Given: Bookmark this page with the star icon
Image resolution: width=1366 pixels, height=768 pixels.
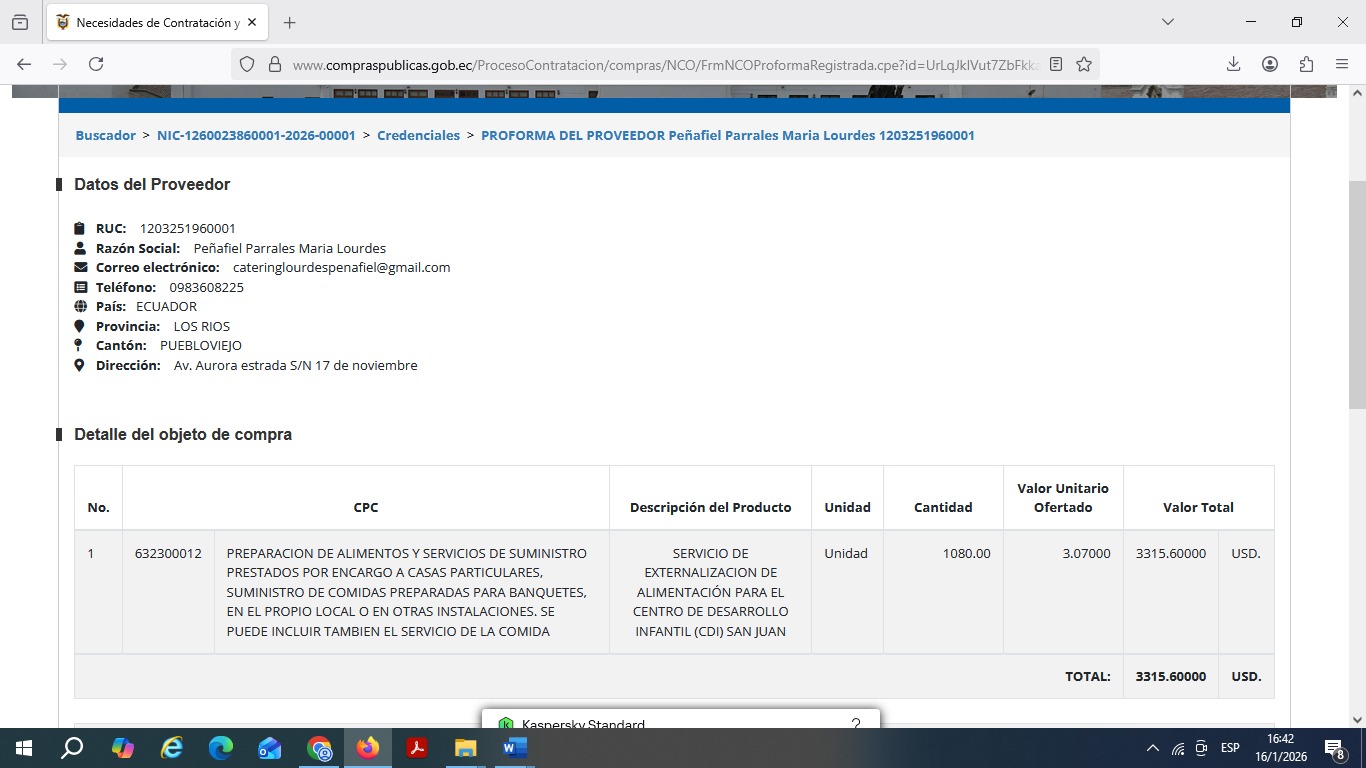Looking at the screenshot, I should [1084, 64].
